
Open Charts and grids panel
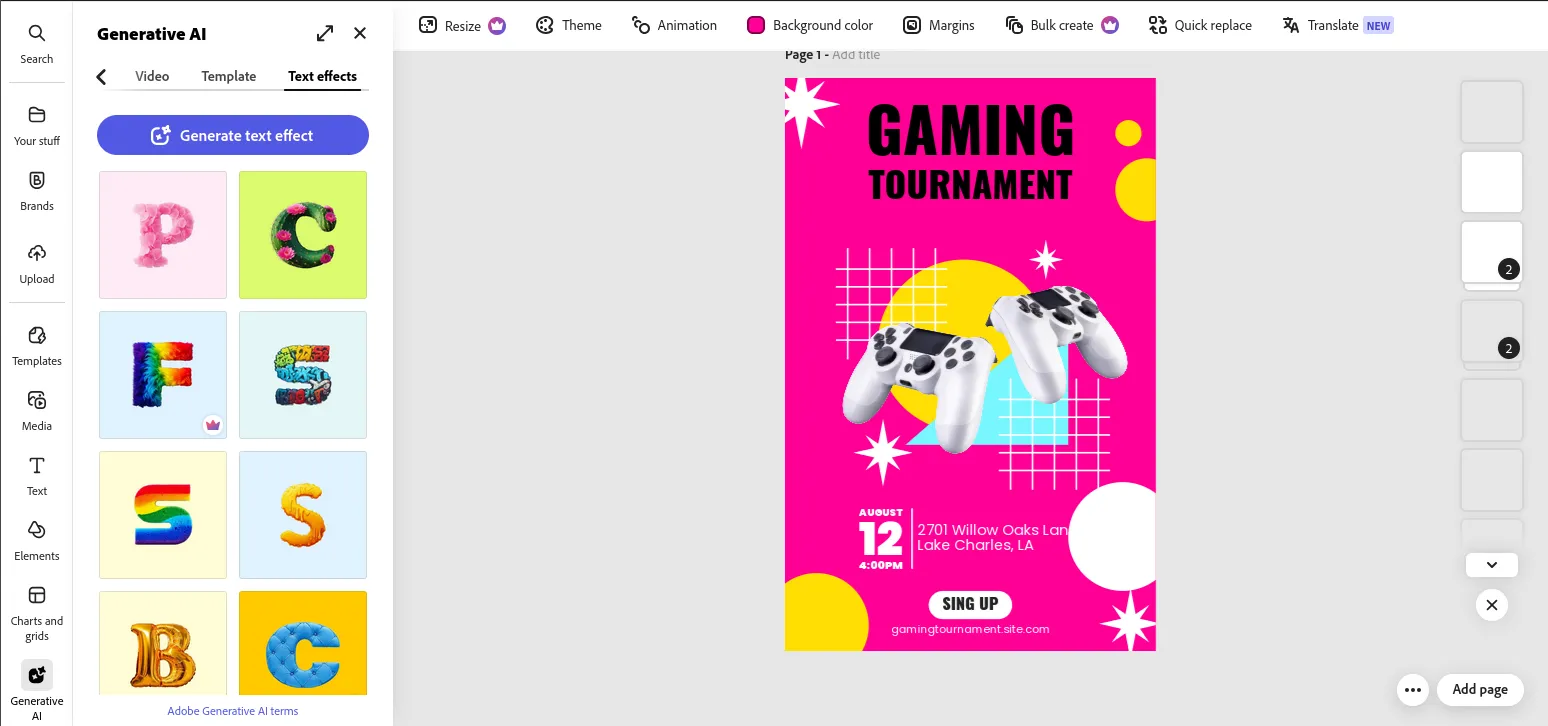click(x=36, y=612)
